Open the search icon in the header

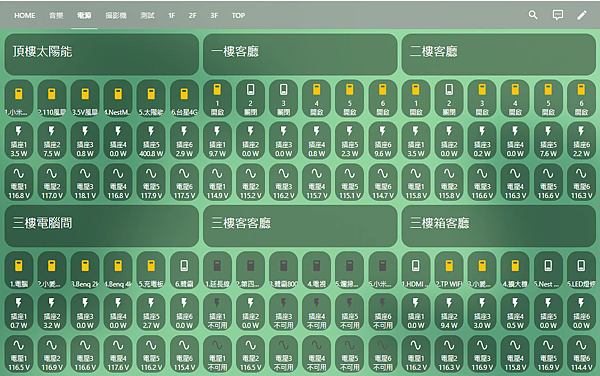[x=533, y=15]
